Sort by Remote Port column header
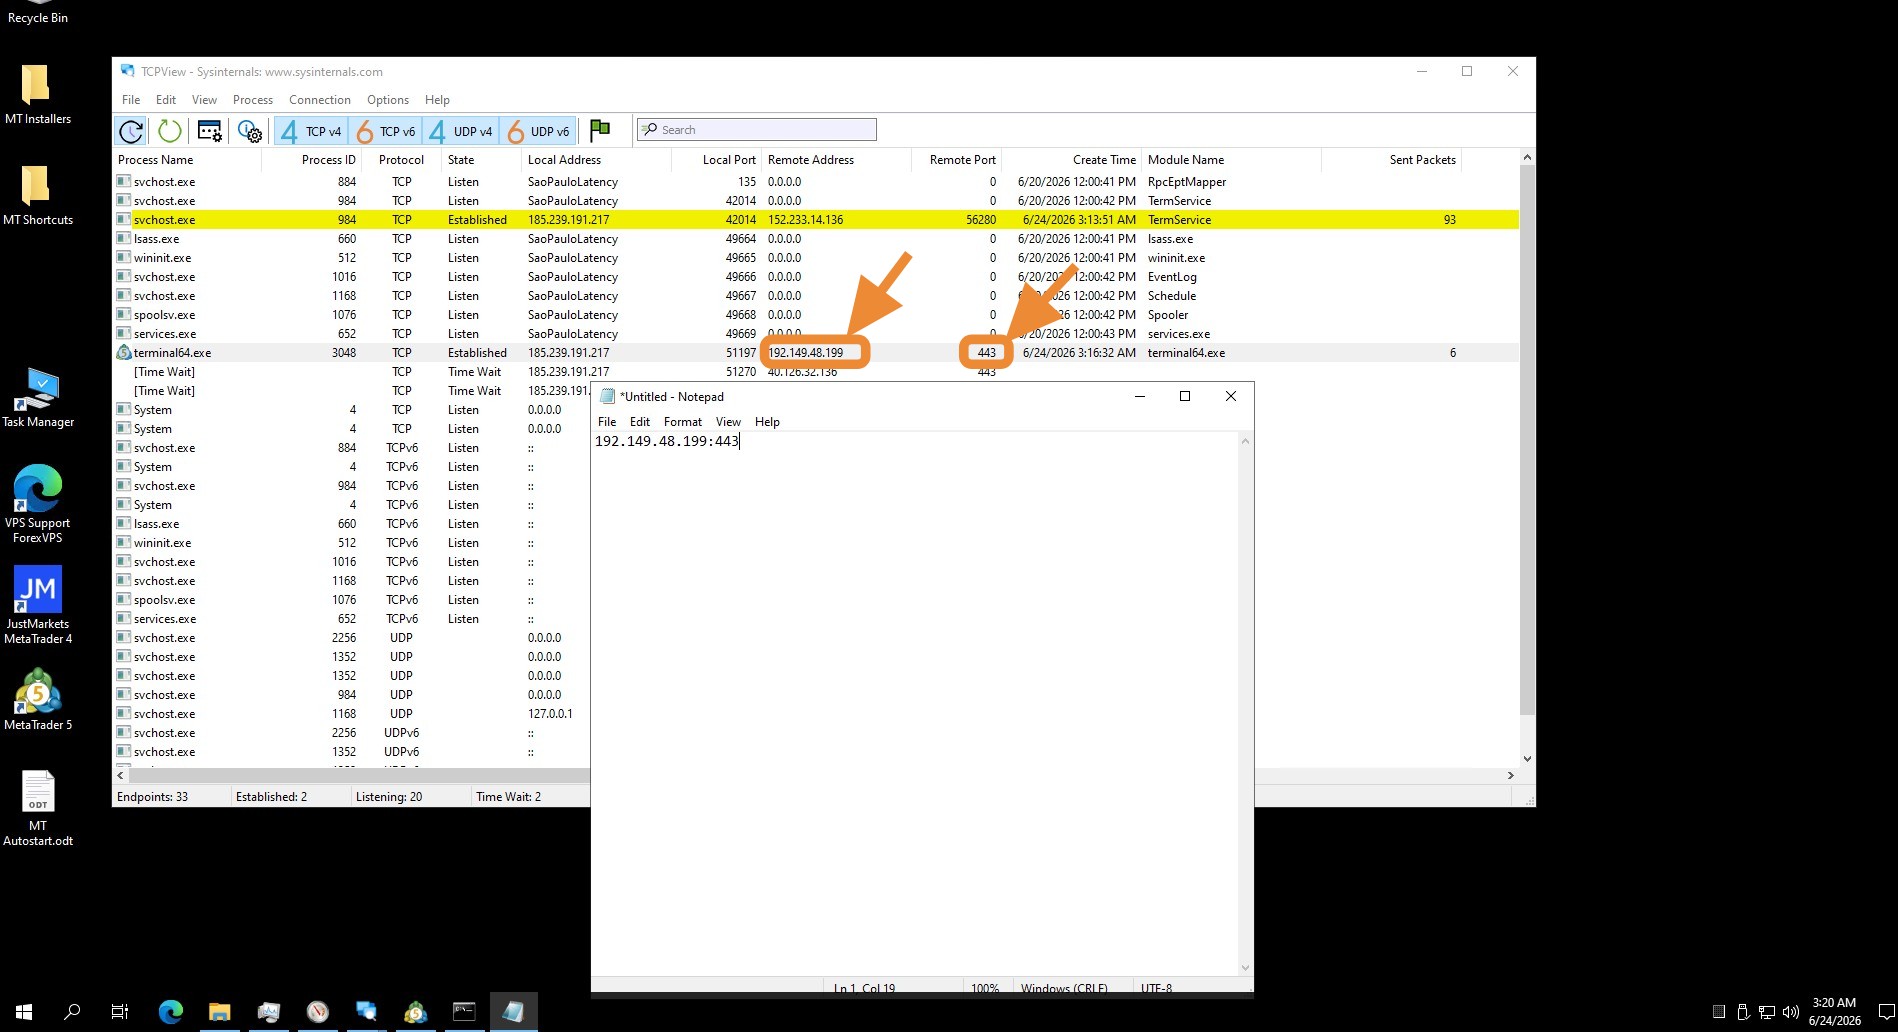 point(956,160)
